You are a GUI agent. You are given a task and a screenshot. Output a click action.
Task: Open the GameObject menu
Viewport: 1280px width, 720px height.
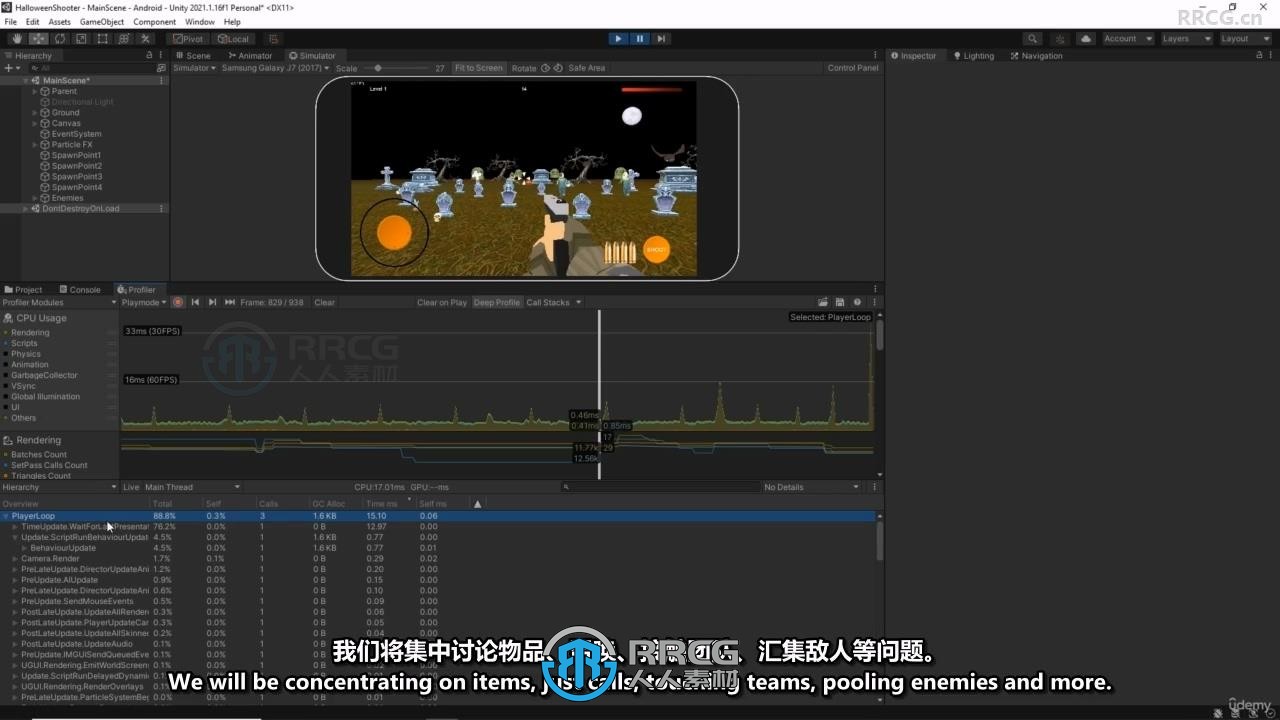pyautogui.click(x=102, y=22)
